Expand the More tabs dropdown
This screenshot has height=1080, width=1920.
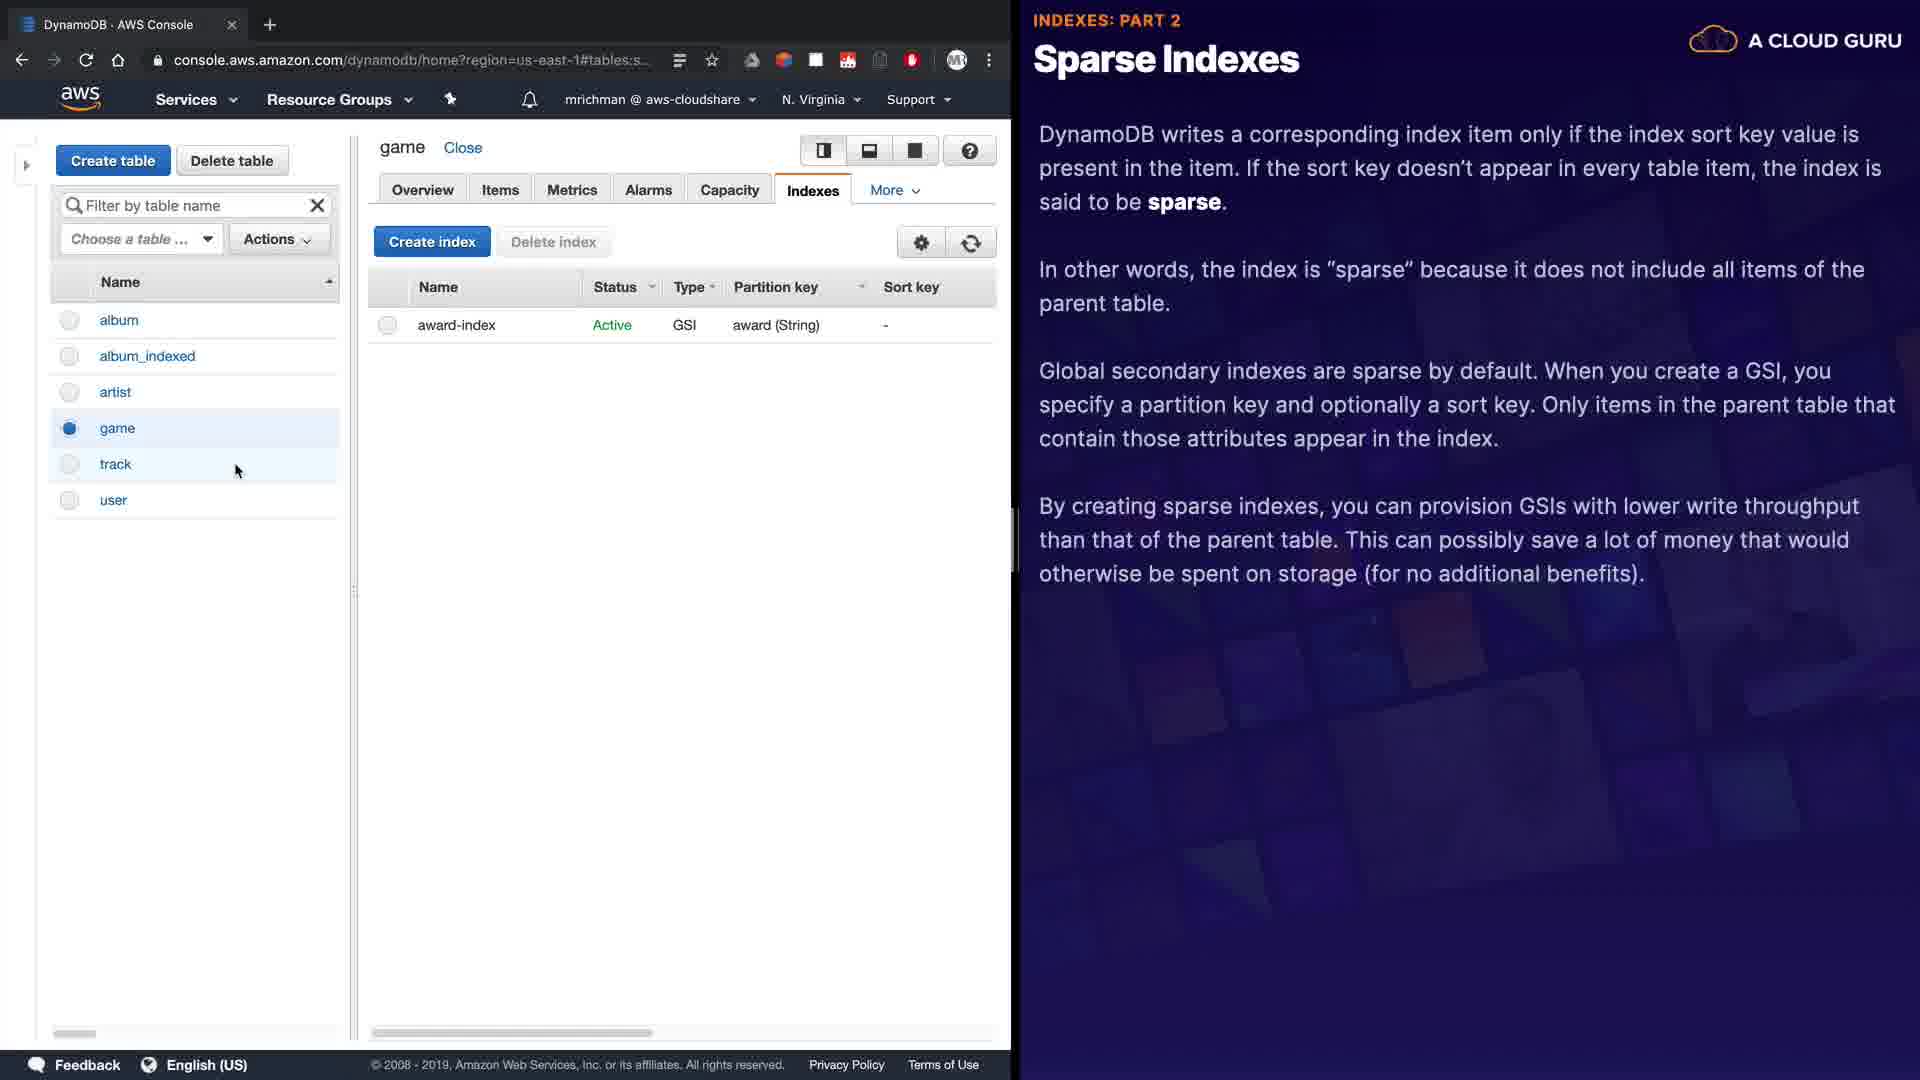click(895, 190)
